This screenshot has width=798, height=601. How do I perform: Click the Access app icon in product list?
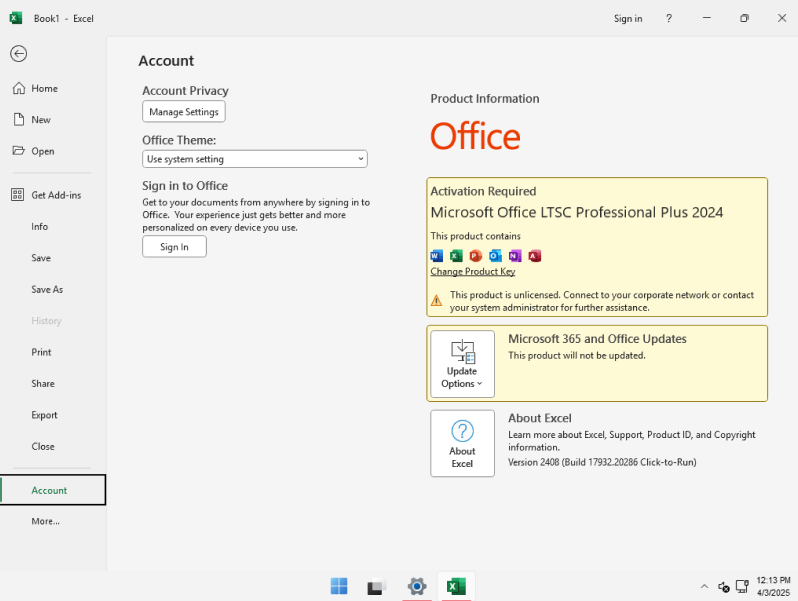coord(534,255)
